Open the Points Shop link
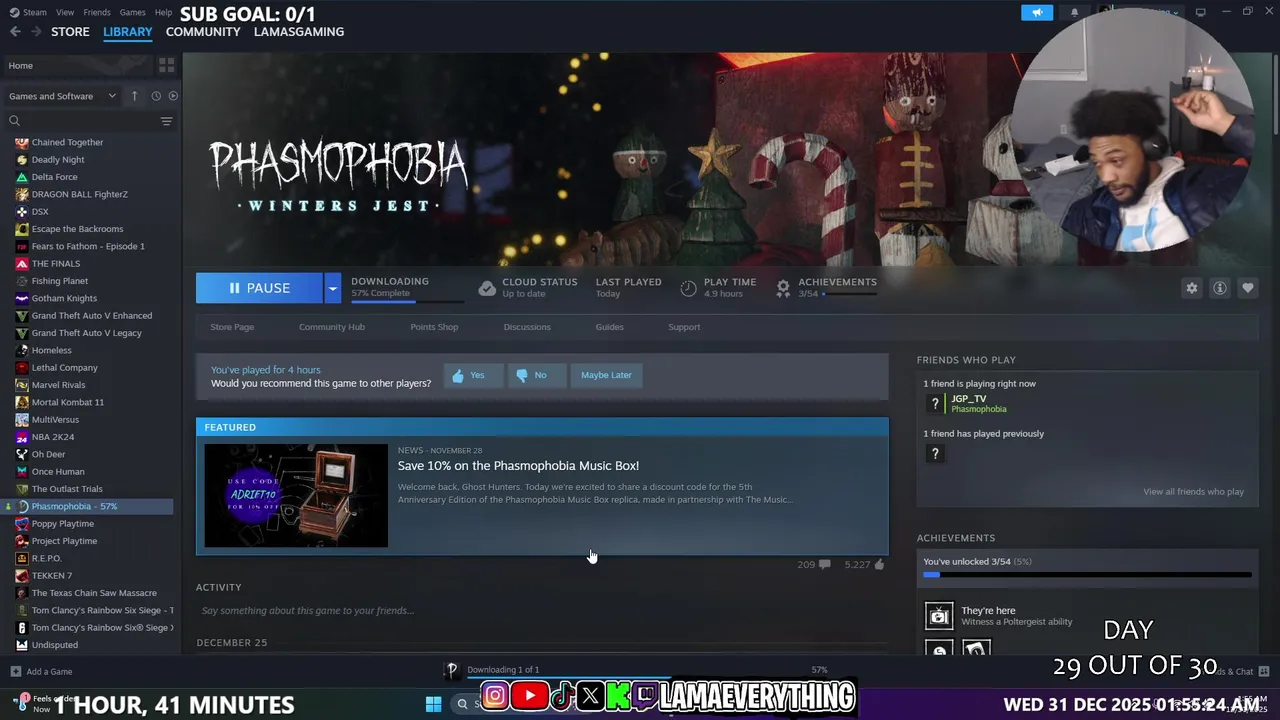Screen dimensions: 1280x720 point(434,327)
